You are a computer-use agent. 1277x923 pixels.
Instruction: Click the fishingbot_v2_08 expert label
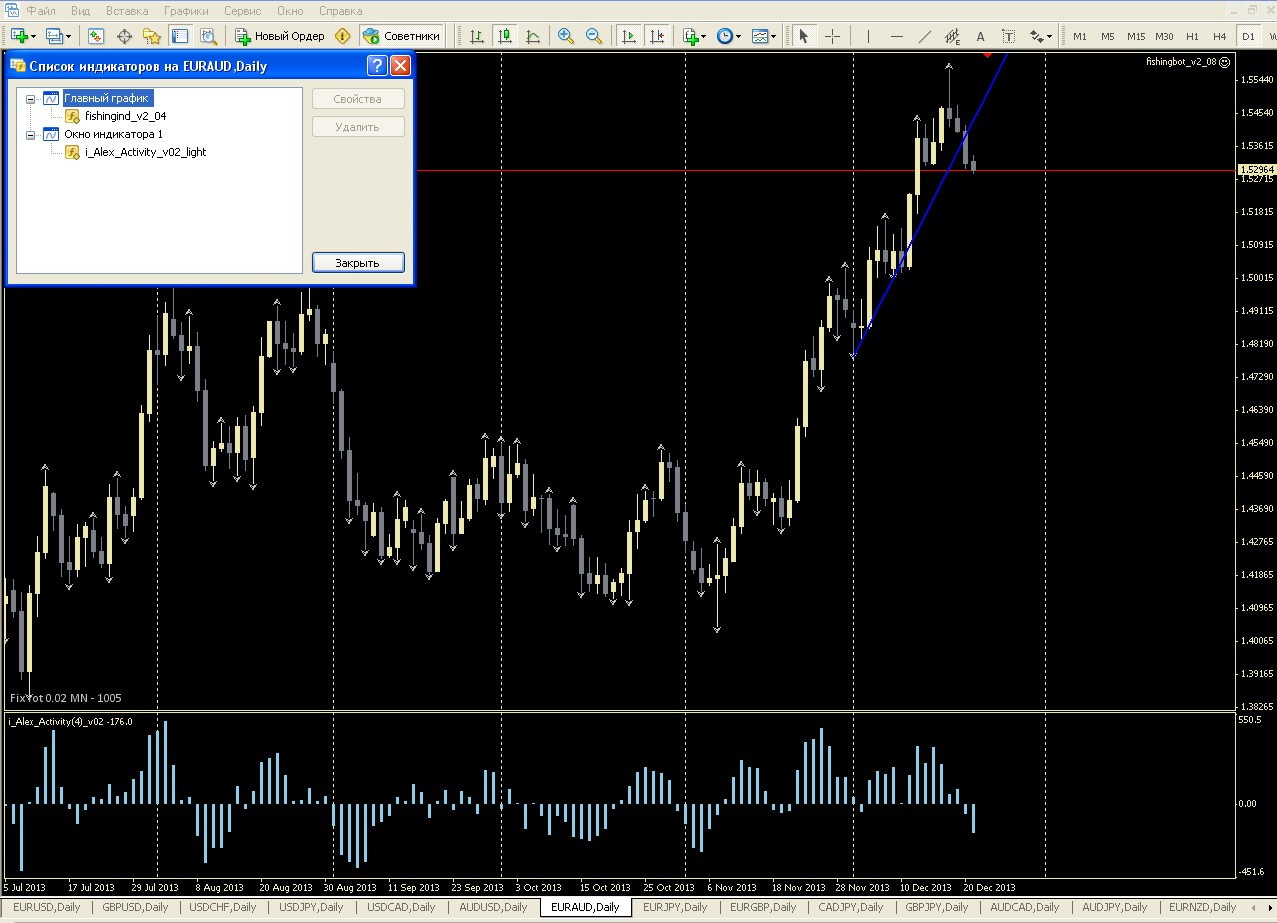pos(1188,62)
